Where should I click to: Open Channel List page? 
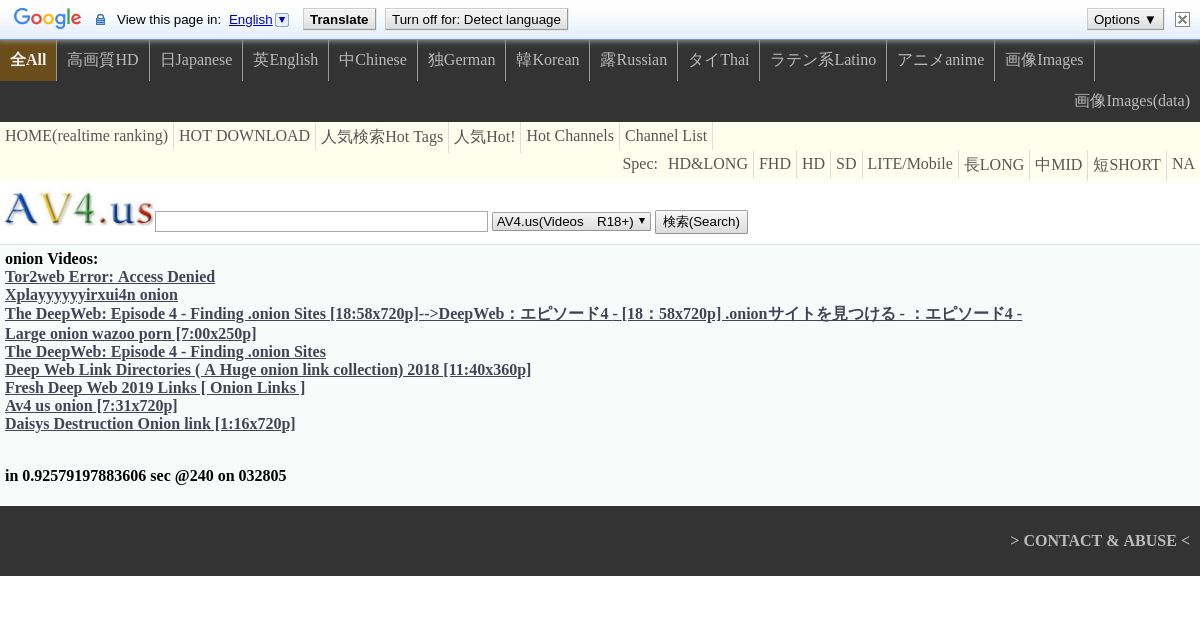tap(666, 136)
